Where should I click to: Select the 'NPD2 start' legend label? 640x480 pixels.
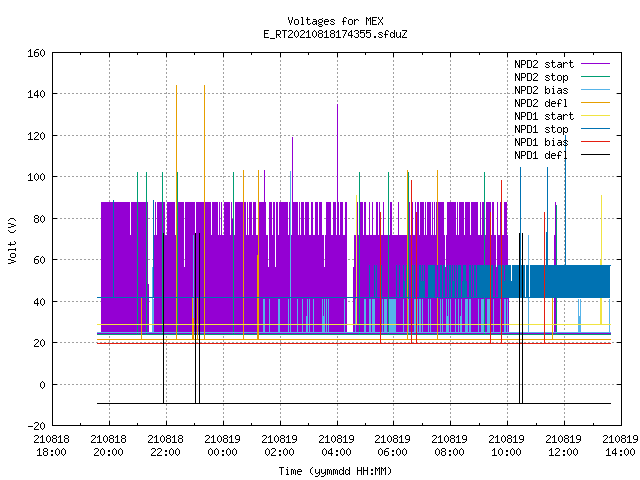[x=544, y=64]
